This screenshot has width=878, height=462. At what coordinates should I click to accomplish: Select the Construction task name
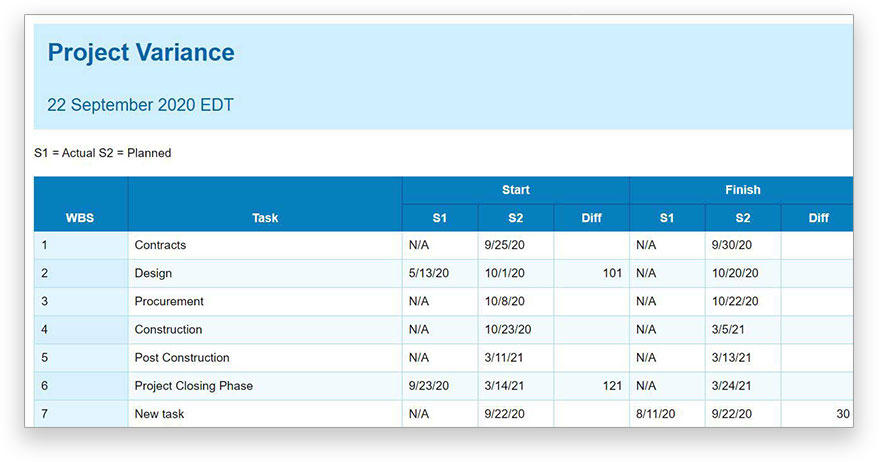coord(168,329)
